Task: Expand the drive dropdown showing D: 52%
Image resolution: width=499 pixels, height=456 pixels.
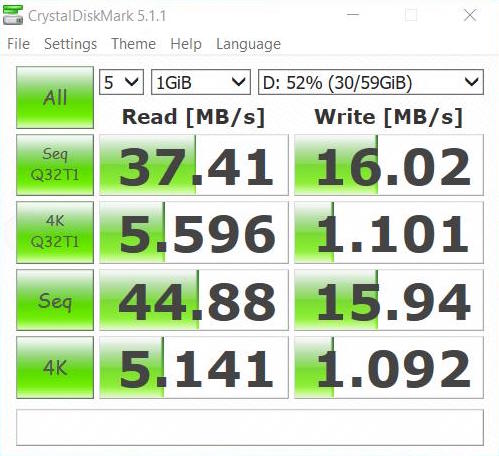Action: pos(371,82)
